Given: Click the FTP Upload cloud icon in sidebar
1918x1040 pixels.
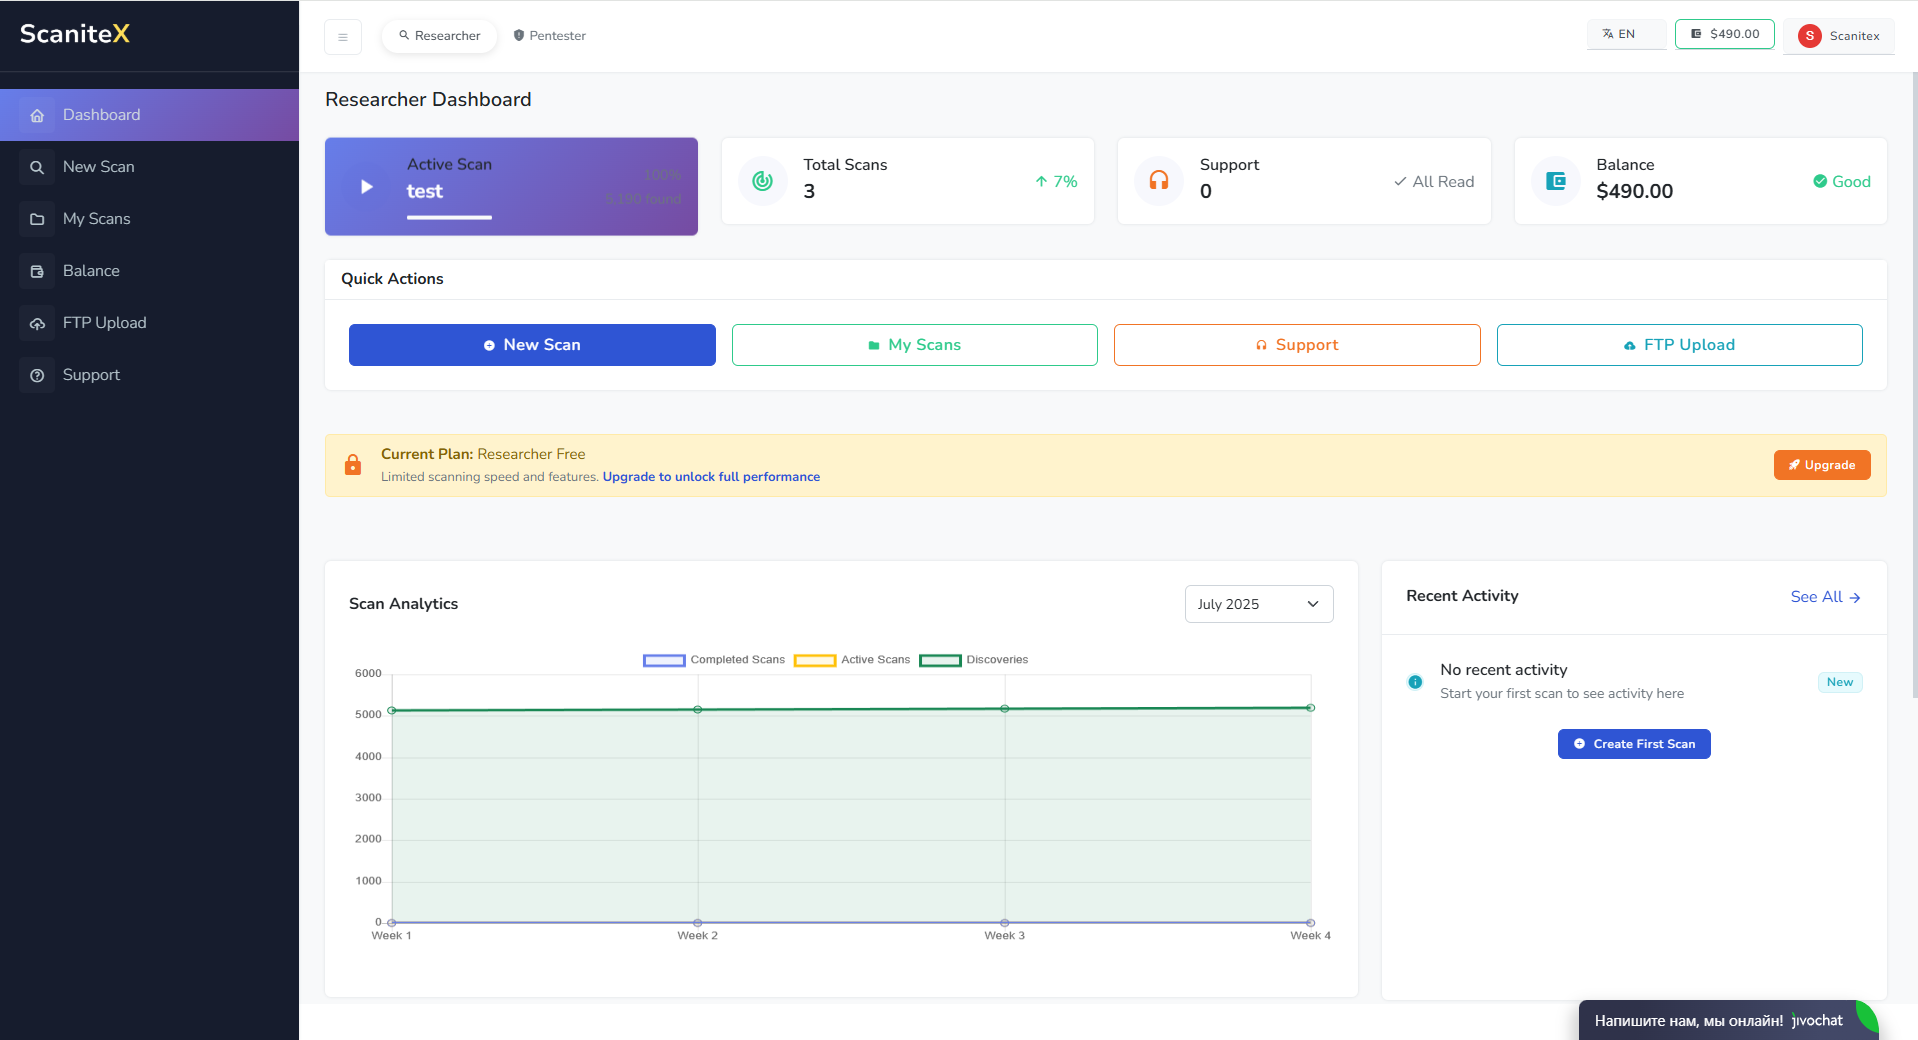Looking at the screenshot, I should (x=37, y=324).
